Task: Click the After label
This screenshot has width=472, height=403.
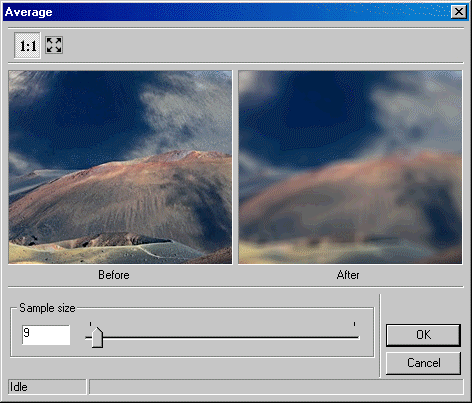Action: (x=348, y=275)
